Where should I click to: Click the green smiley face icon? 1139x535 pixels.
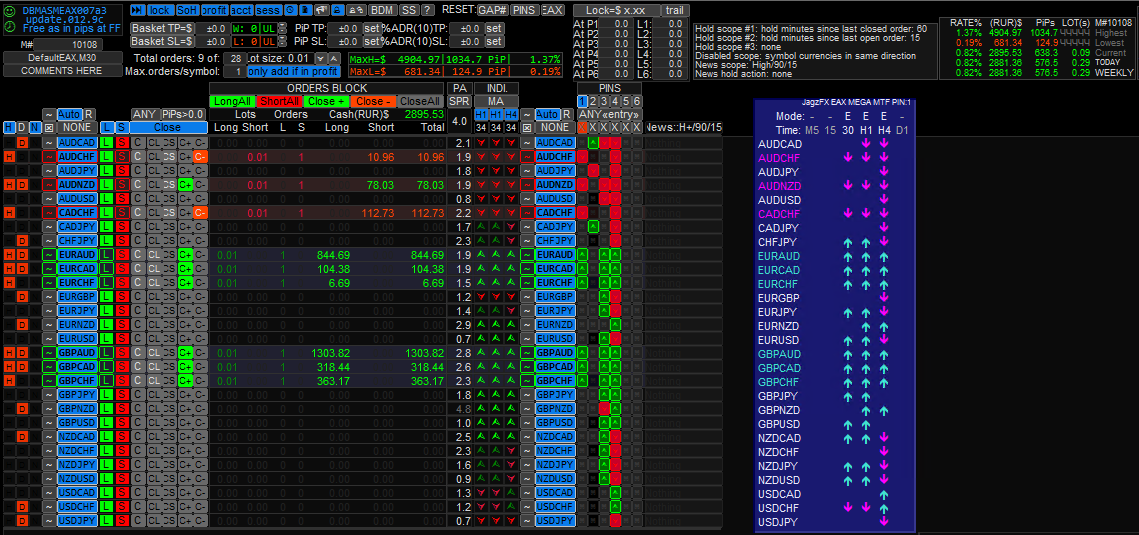tap(10, 11)
